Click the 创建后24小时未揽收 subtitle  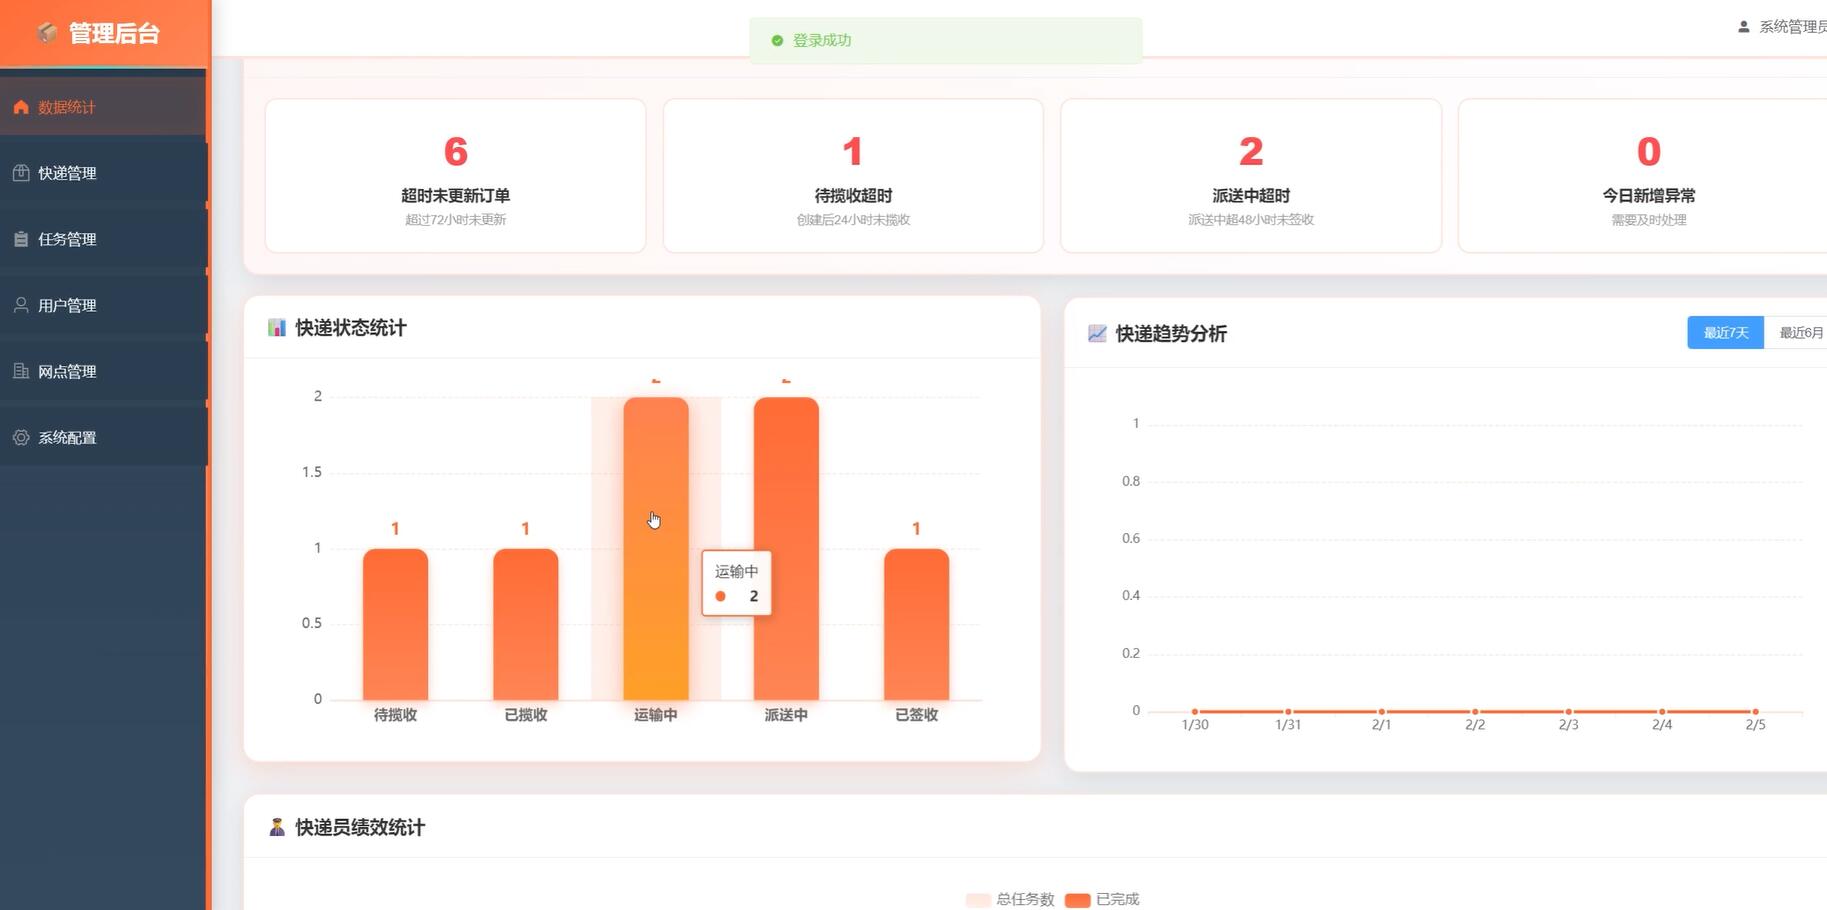[x=853, y=220]
